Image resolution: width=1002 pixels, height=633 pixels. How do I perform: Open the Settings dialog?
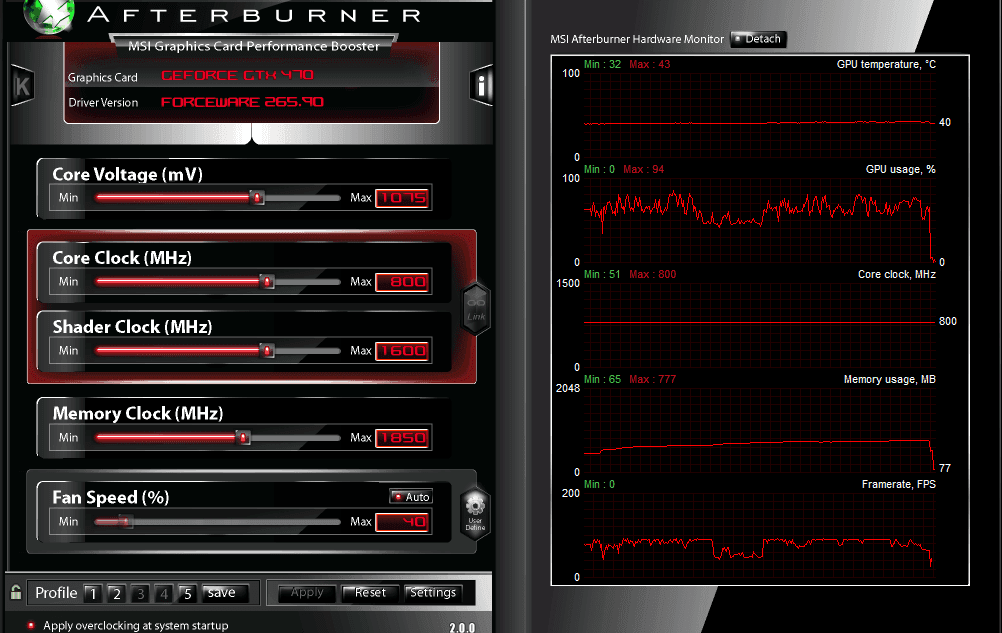pyautogui.click(x=433, y=593)
